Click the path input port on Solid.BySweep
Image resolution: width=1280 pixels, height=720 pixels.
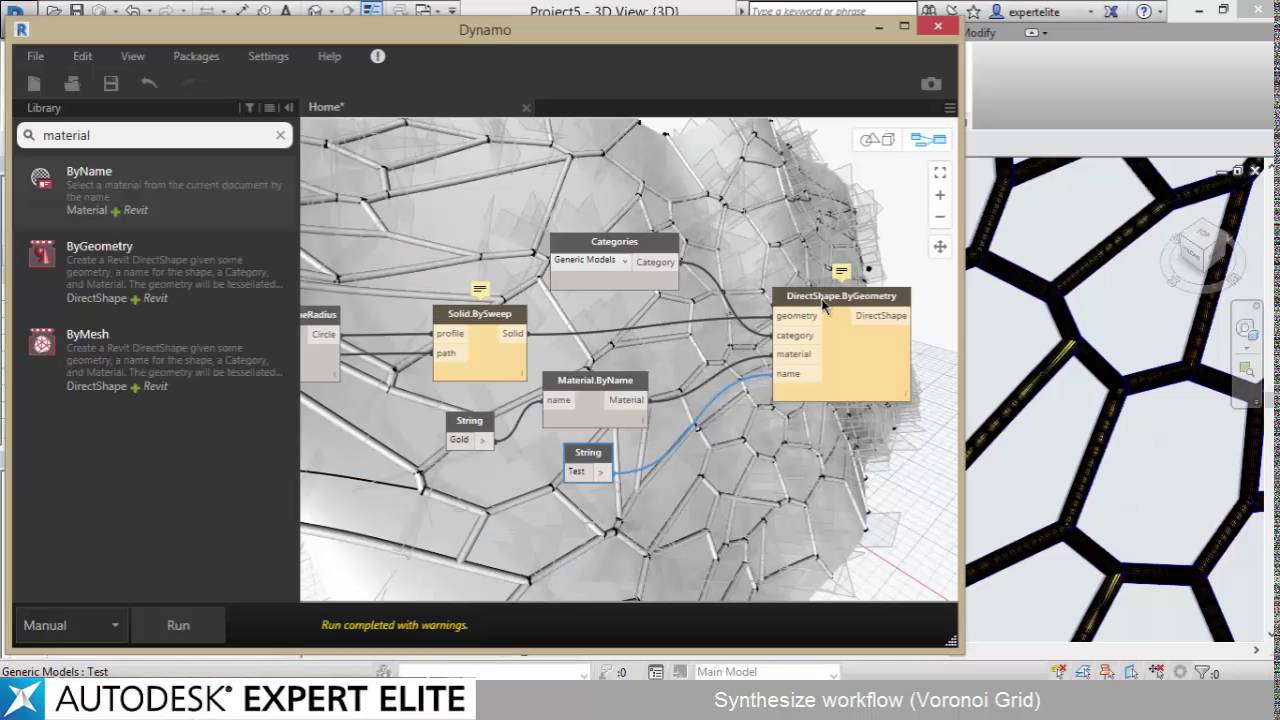(x=446, y=353)
